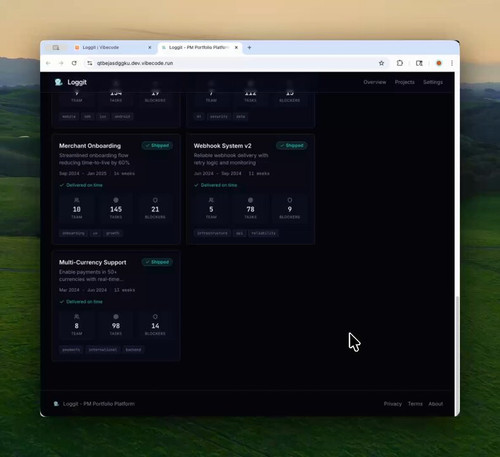Click the footer Loggit logo icon
500x457 pixels.
(x=56, y=404)
